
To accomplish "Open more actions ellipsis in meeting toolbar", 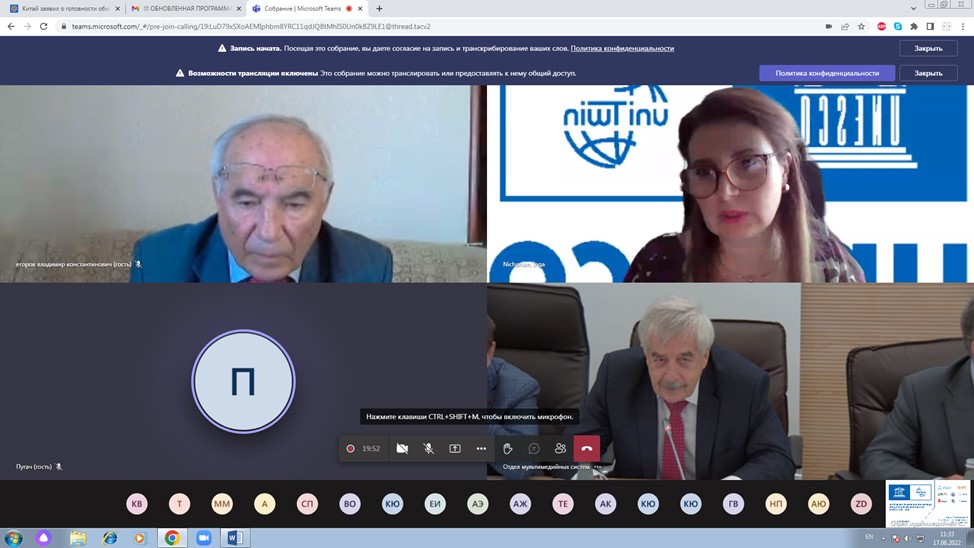I will click(x=481, y=449).
